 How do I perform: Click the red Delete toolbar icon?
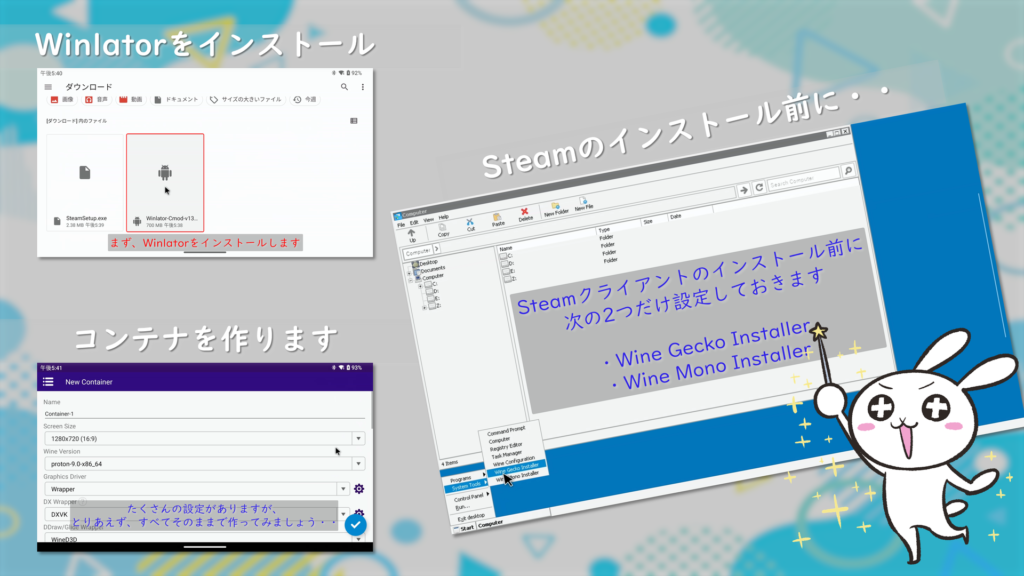[x=524, y=215]
